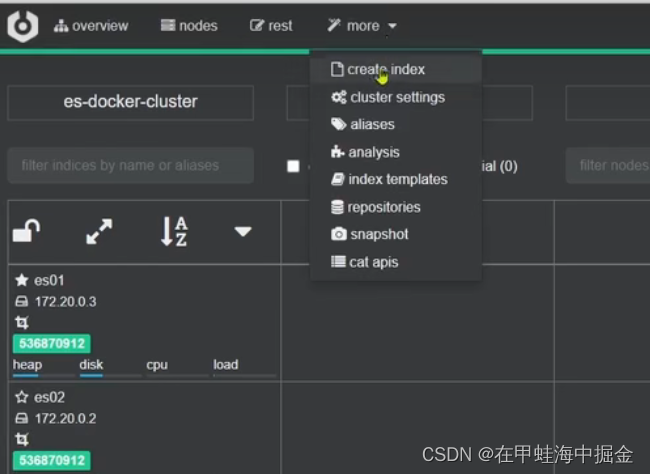This screenshot has width=650, height=474.
Task: Focus the filter indices by name field
Action: pos(131,165)
